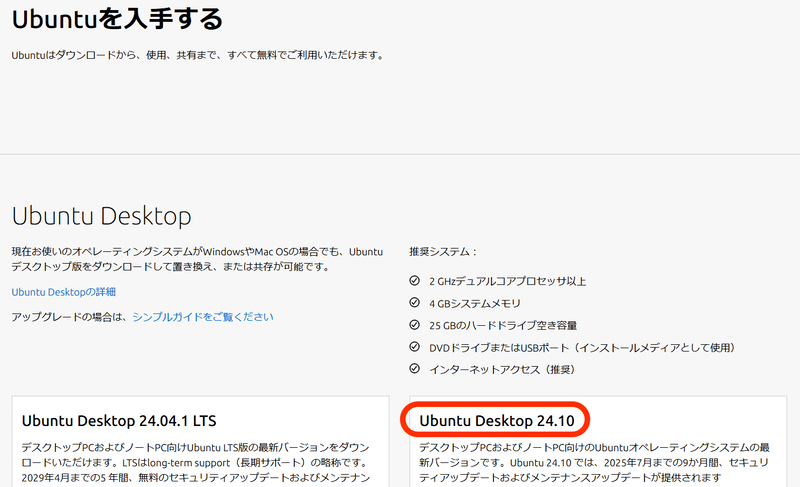800x487 pixels.
Task: Click the checkmark icon beside '4 GBシステムメモリ'
Action: pos(414,303)
